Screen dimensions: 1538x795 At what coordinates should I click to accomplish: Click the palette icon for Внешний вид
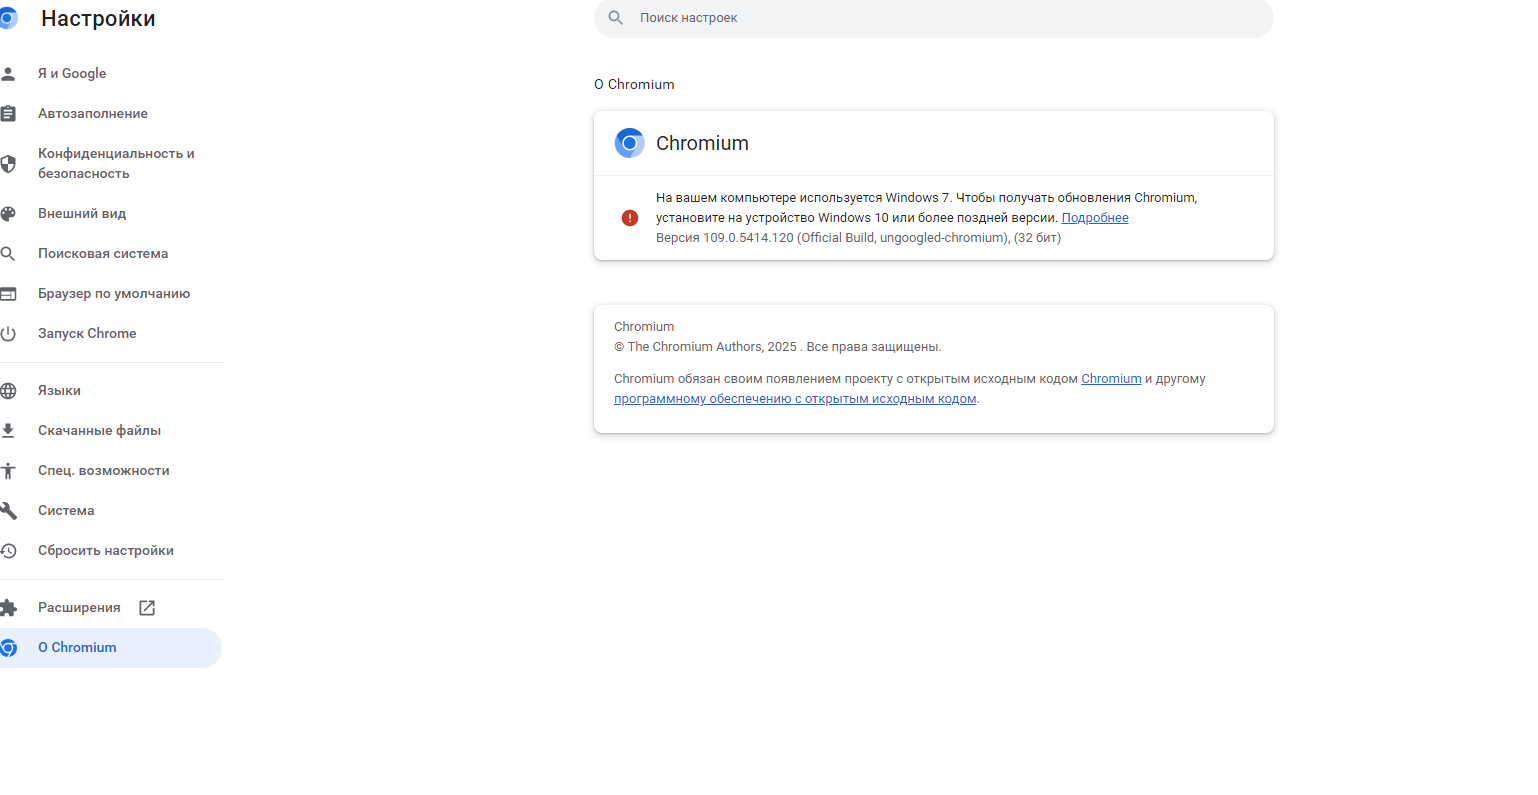coord(8,213)
